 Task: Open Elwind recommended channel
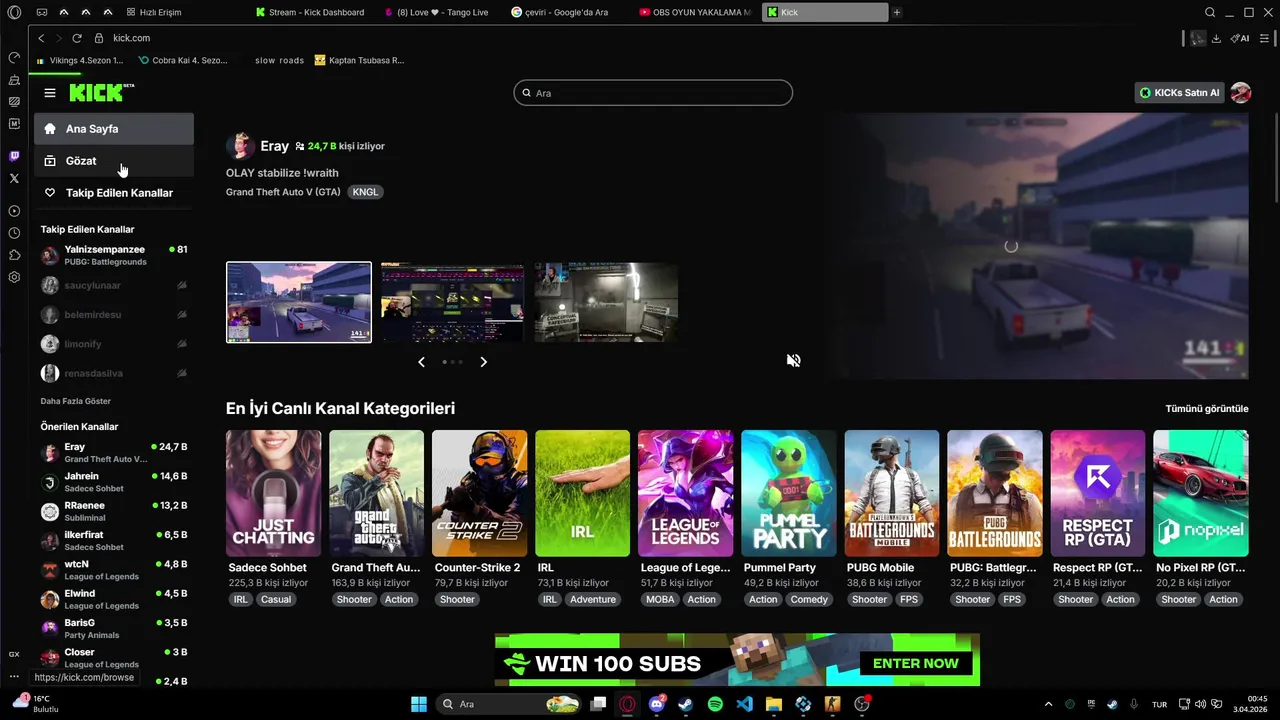tap(114, 599)
